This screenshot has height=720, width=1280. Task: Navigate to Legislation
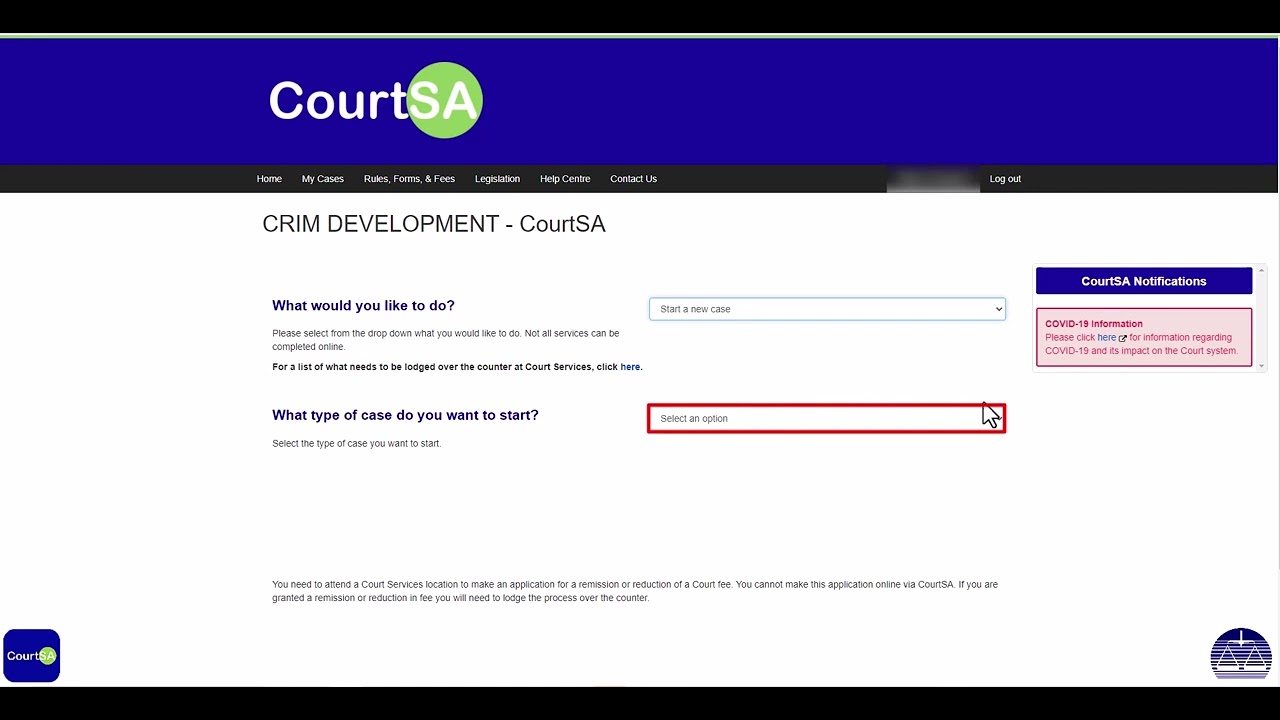tap(497, 179)
